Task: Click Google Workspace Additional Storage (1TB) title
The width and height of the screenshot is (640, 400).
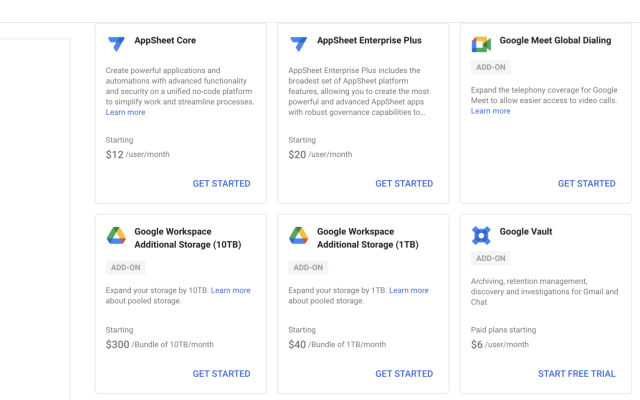Action: (x=368, y=238)
